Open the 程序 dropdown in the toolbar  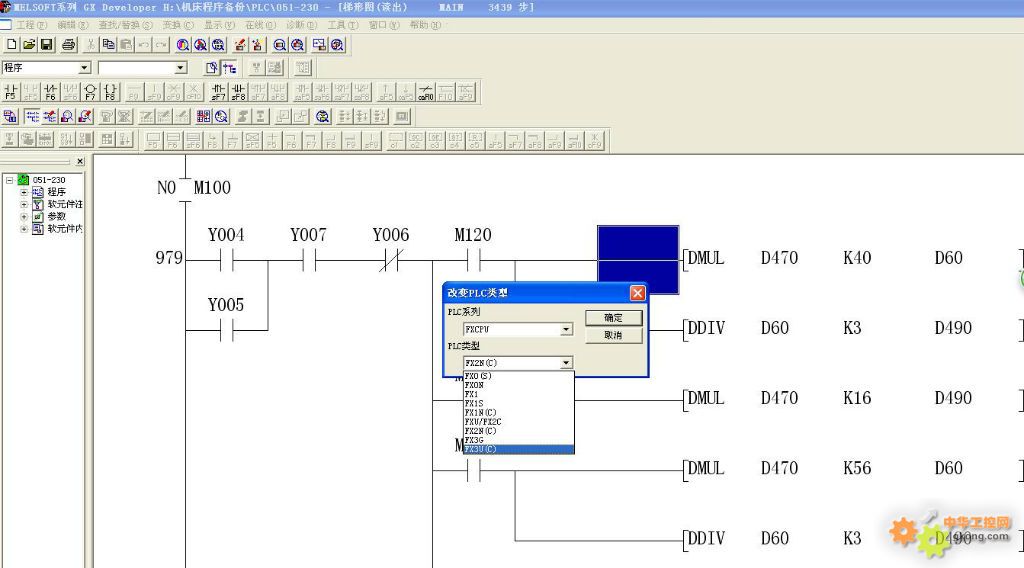[84, 68]
